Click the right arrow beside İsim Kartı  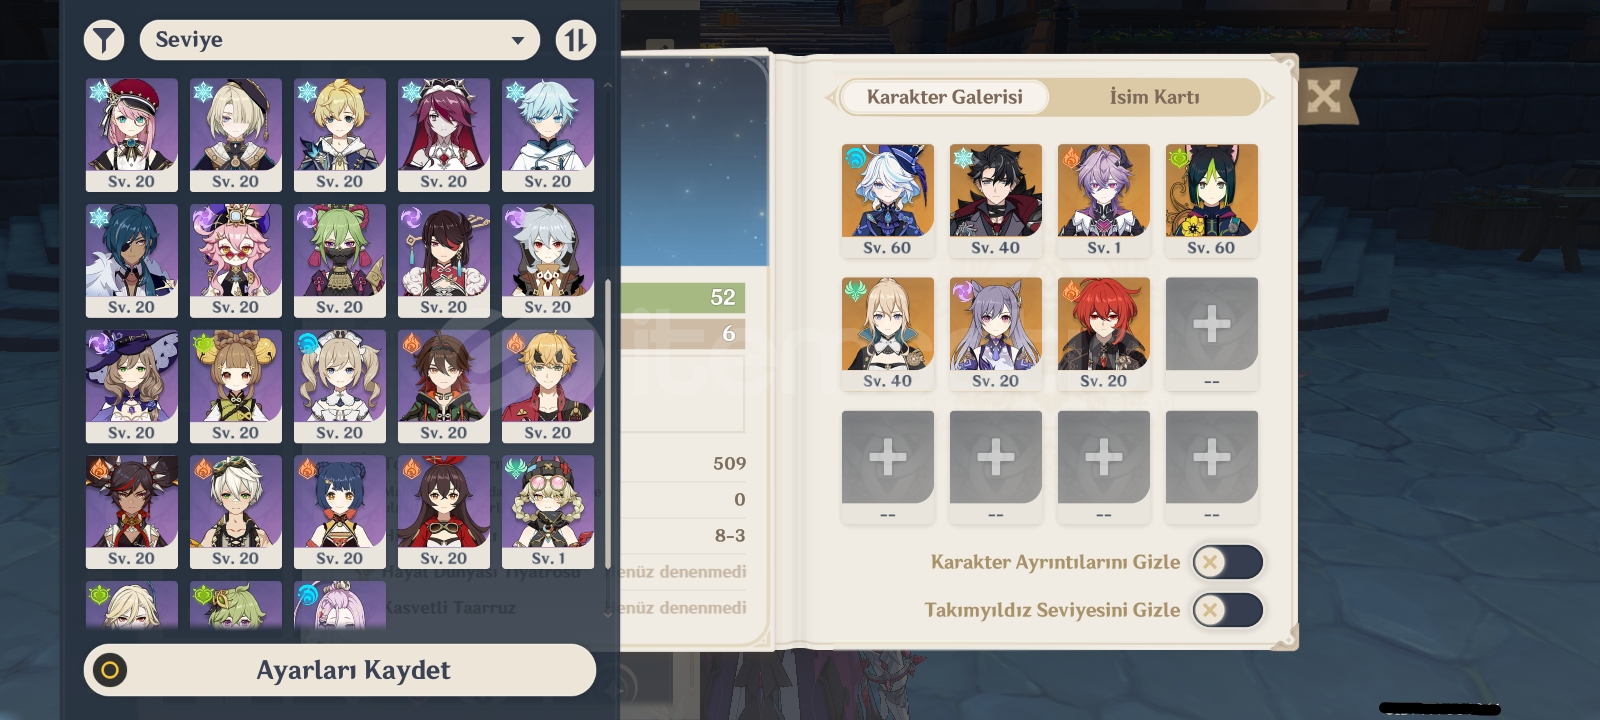(x=1269, y=97)
